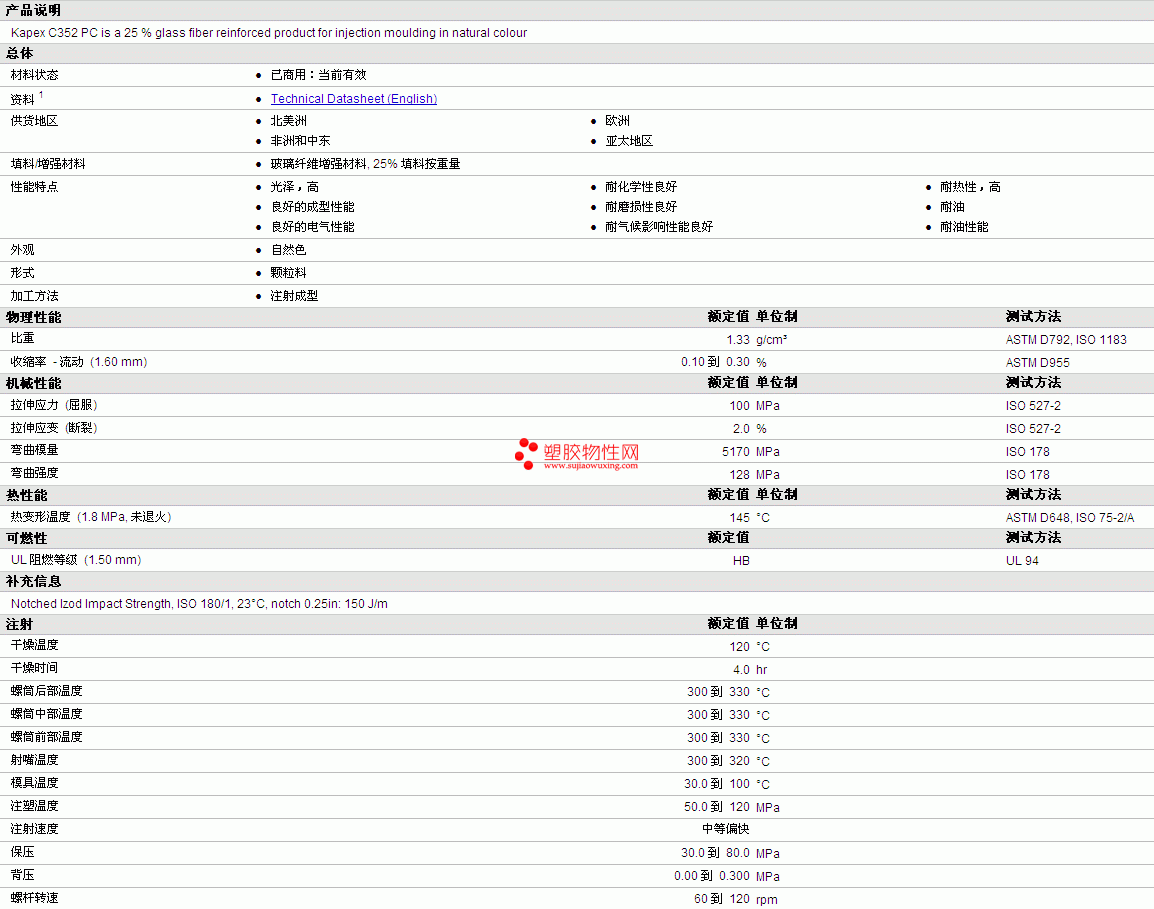Screen dimensions: 1154x909
Task: Select the 注塑温度 row label
Action: [x=35, y=806]
